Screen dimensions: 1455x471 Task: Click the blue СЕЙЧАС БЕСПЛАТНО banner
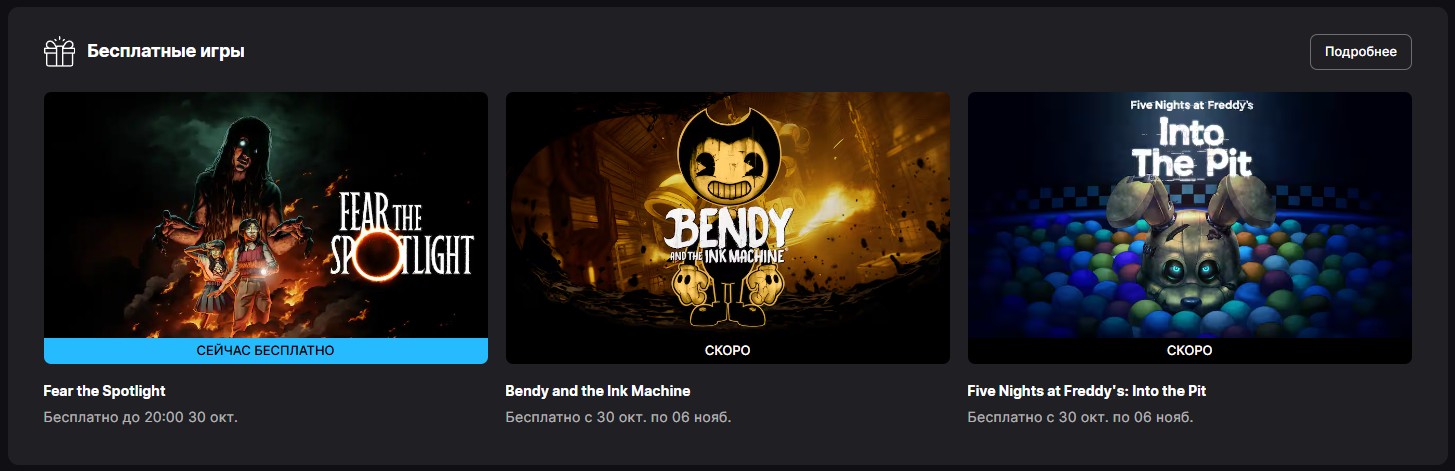point(266,351)
